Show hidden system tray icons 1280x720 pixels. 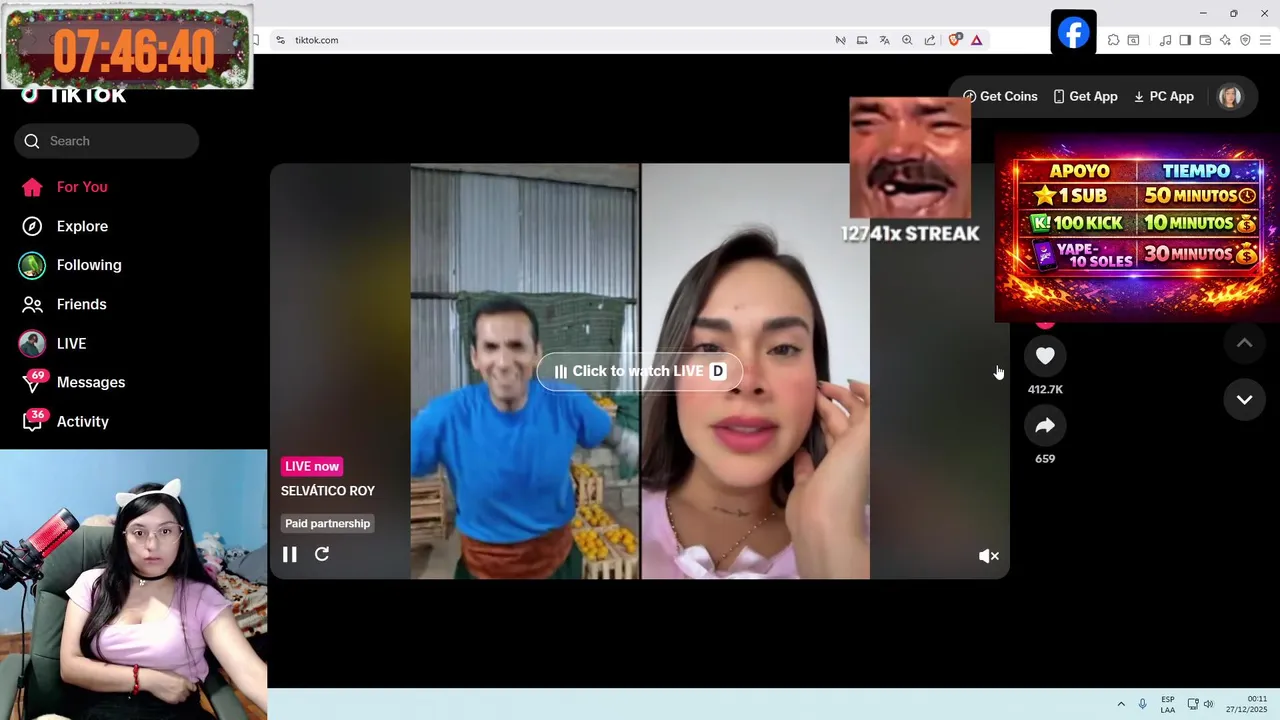[1120, 704]
